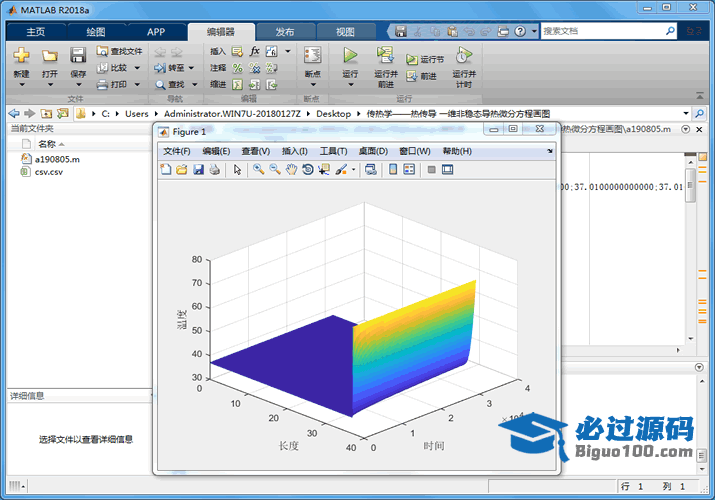
Task: Click the green Run (运行) icon
Action: tap(350, 55)
